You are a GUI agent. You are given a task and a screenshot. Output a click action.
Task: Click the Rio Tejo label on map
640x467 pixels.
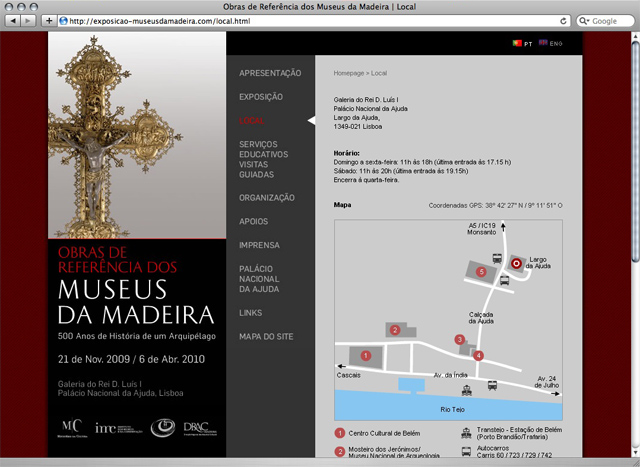pyautogui.click(x=452, y=409)
